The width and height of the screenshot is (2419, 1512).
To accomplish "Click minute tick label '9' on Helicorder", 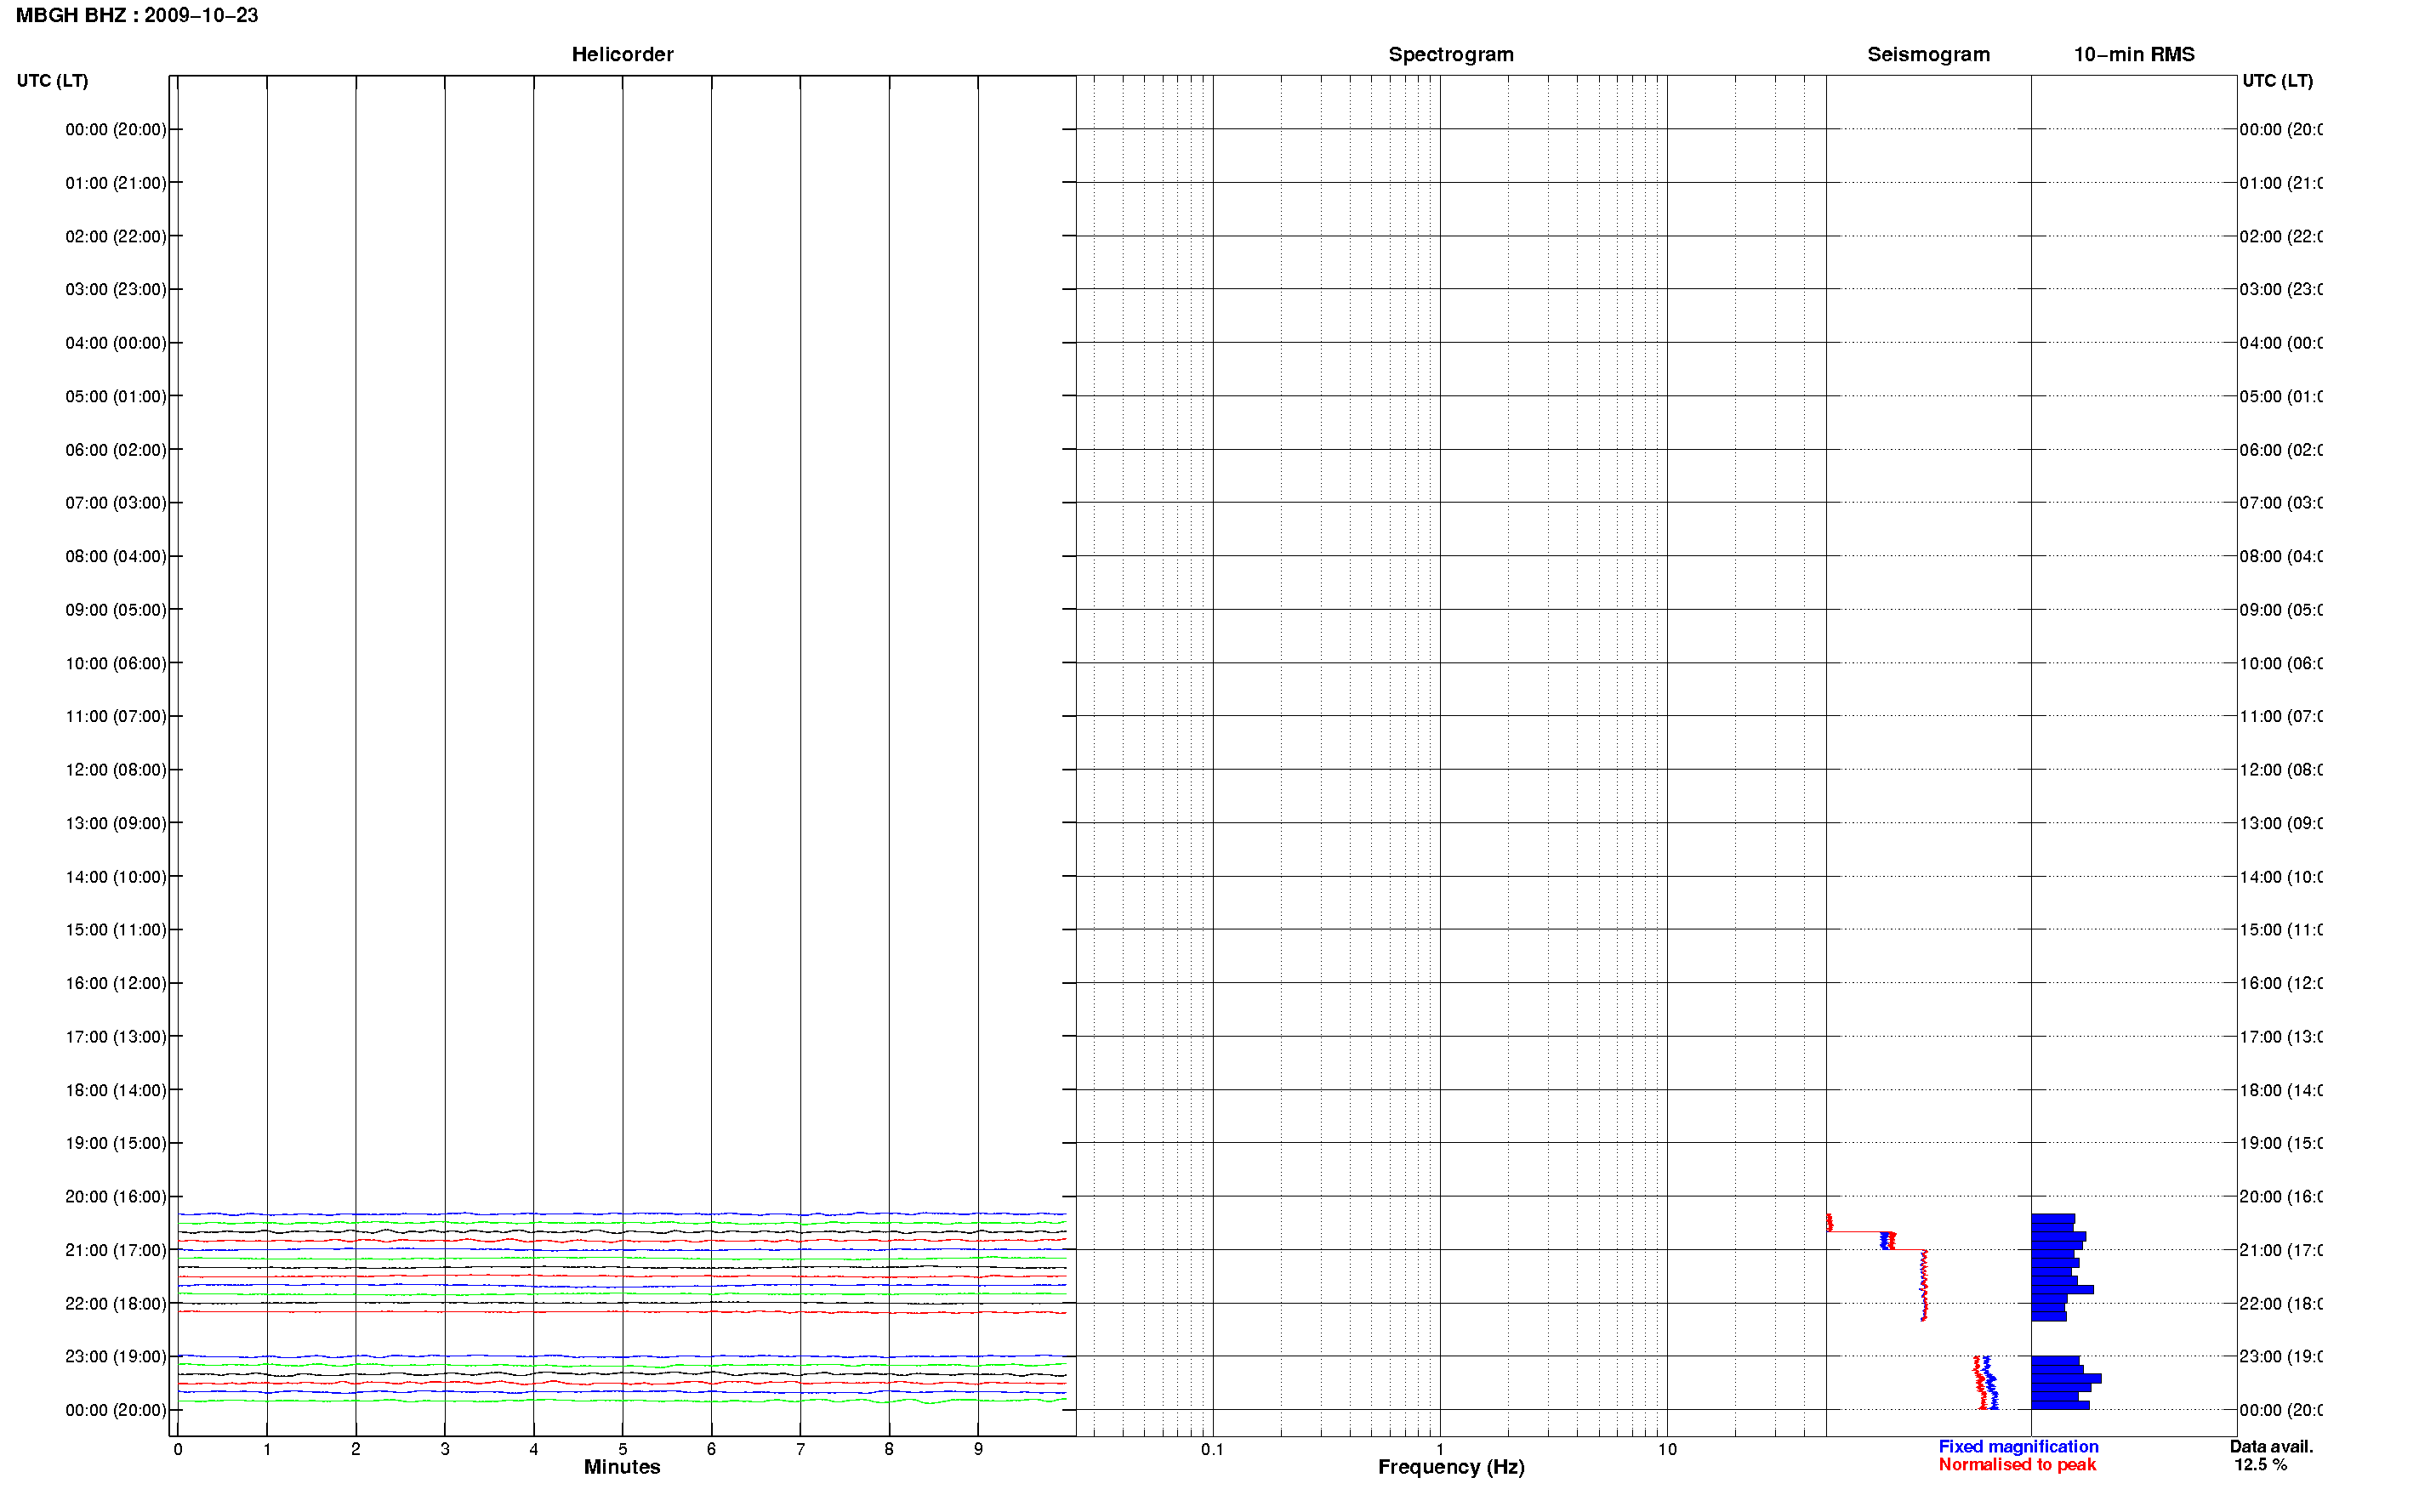I will click(x=978, y=1450).
